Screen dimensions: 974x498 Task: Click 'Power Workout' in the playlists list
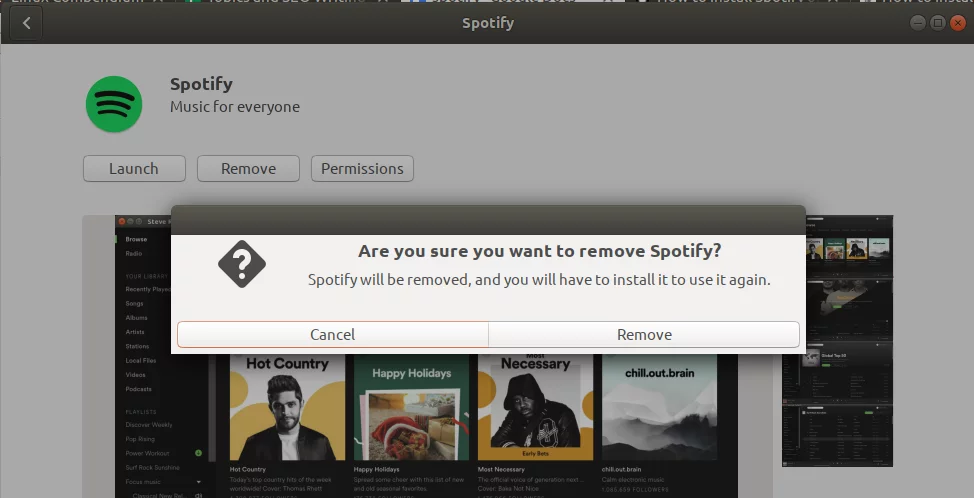pyautogui.click(x=147, y=453)
